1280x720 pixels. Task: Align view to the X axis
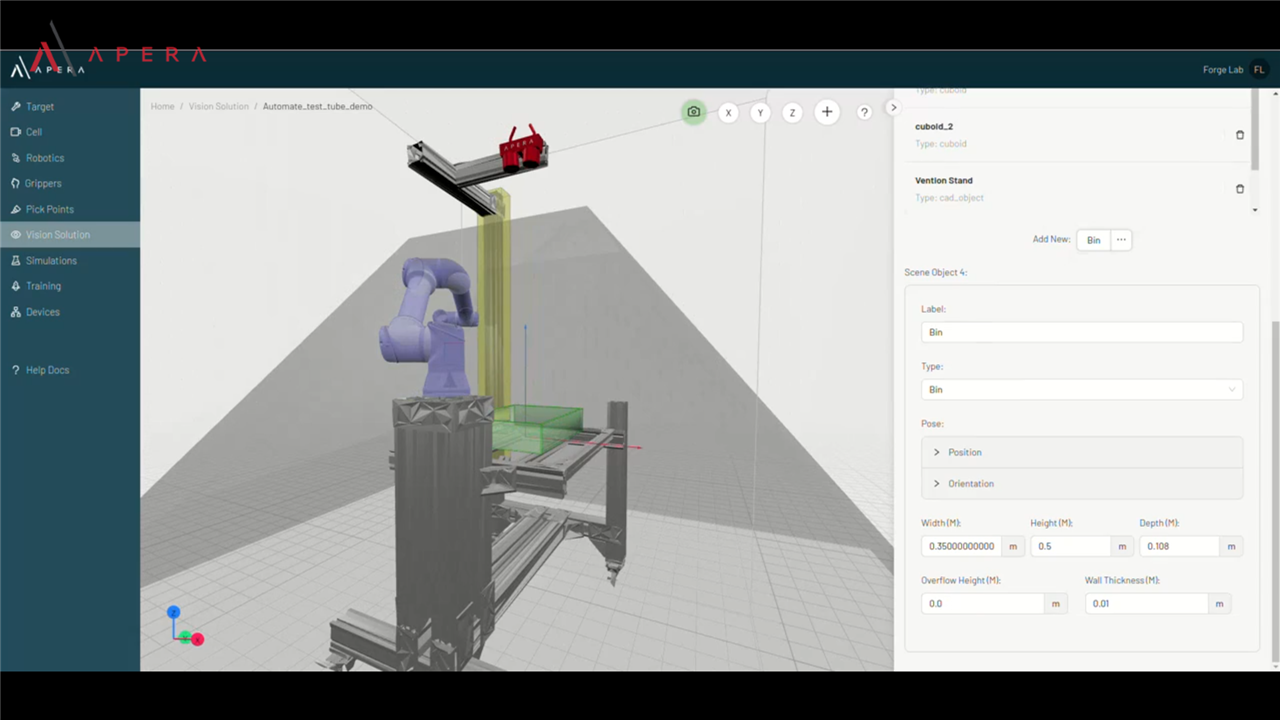(x=728, y=113)
